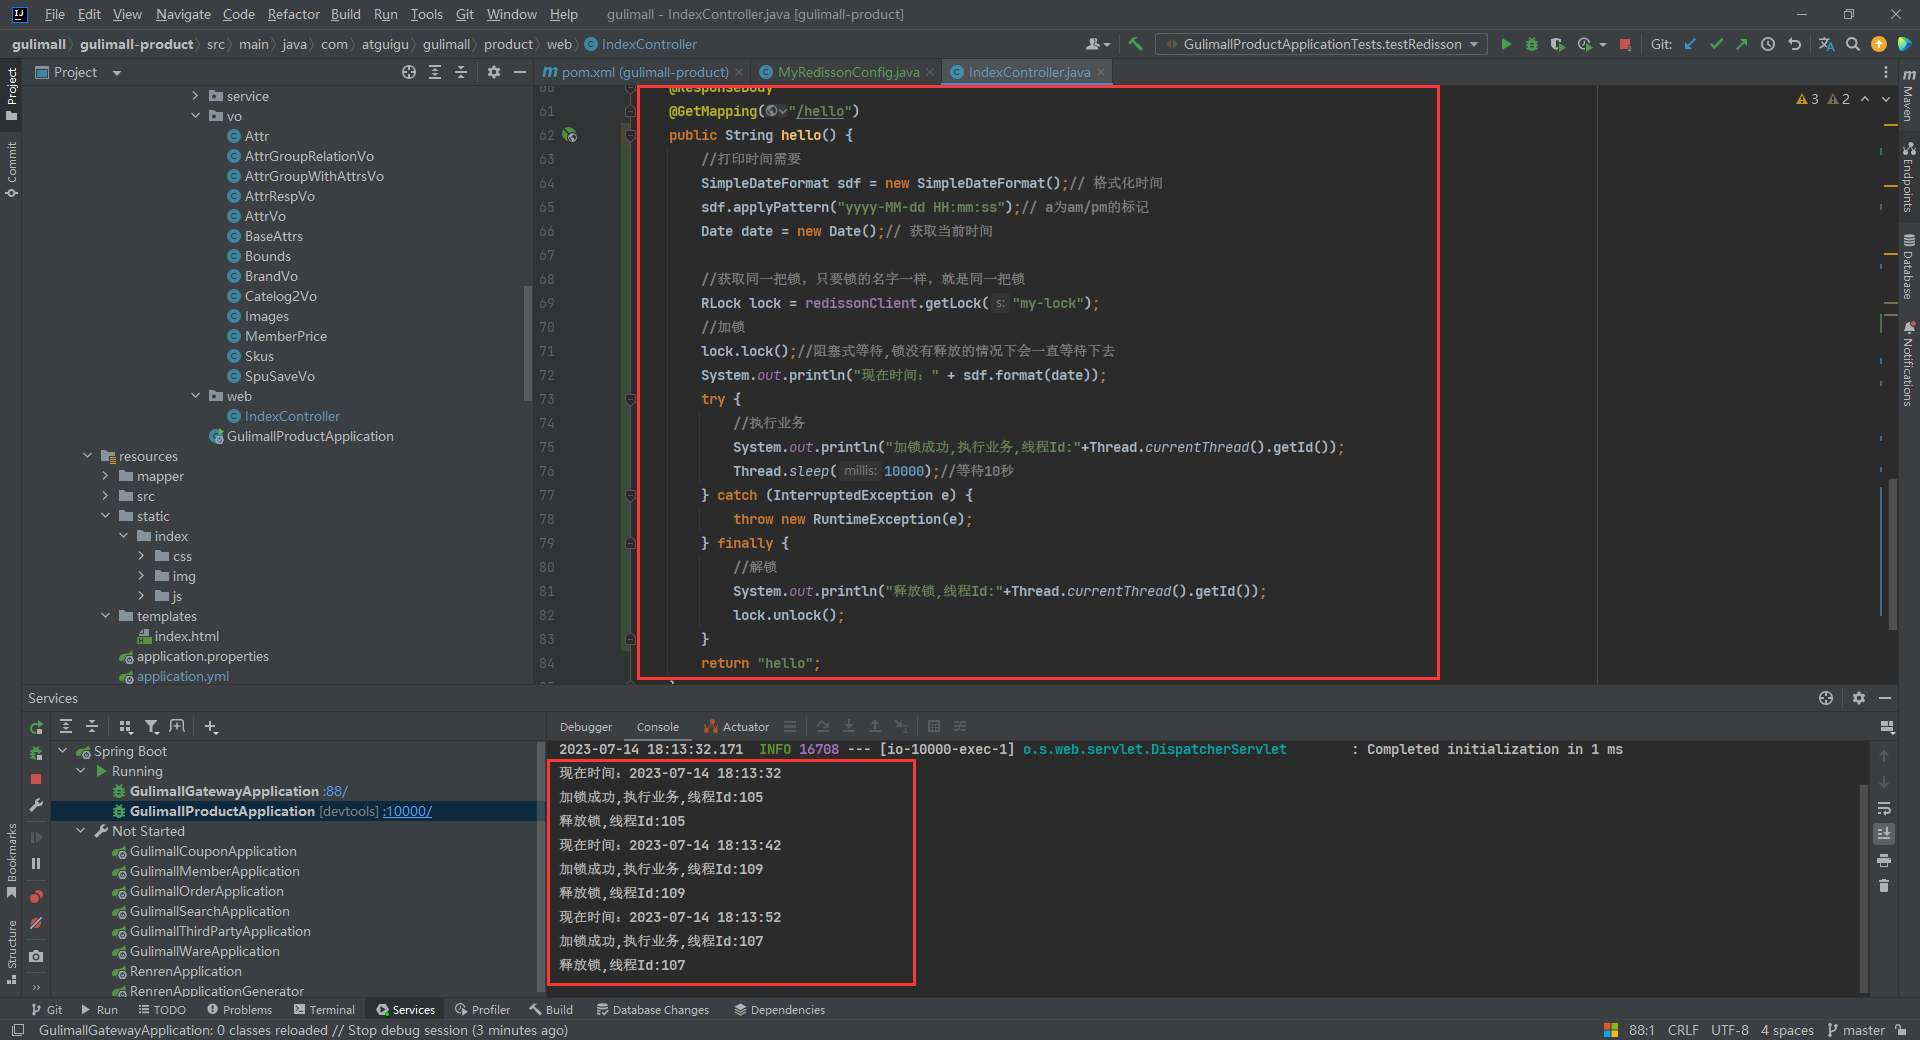This screenshot has height=1040, width=1920.
Task: Toggle scroll to end of console
Action: click(1884, 834)
